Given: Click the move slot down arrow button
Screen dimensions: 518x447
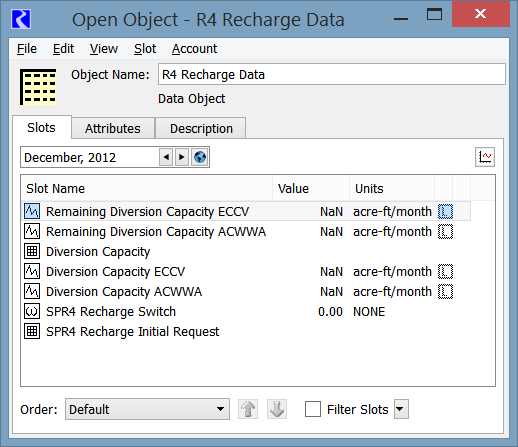Looking at the screenshot, I should 277,409.
